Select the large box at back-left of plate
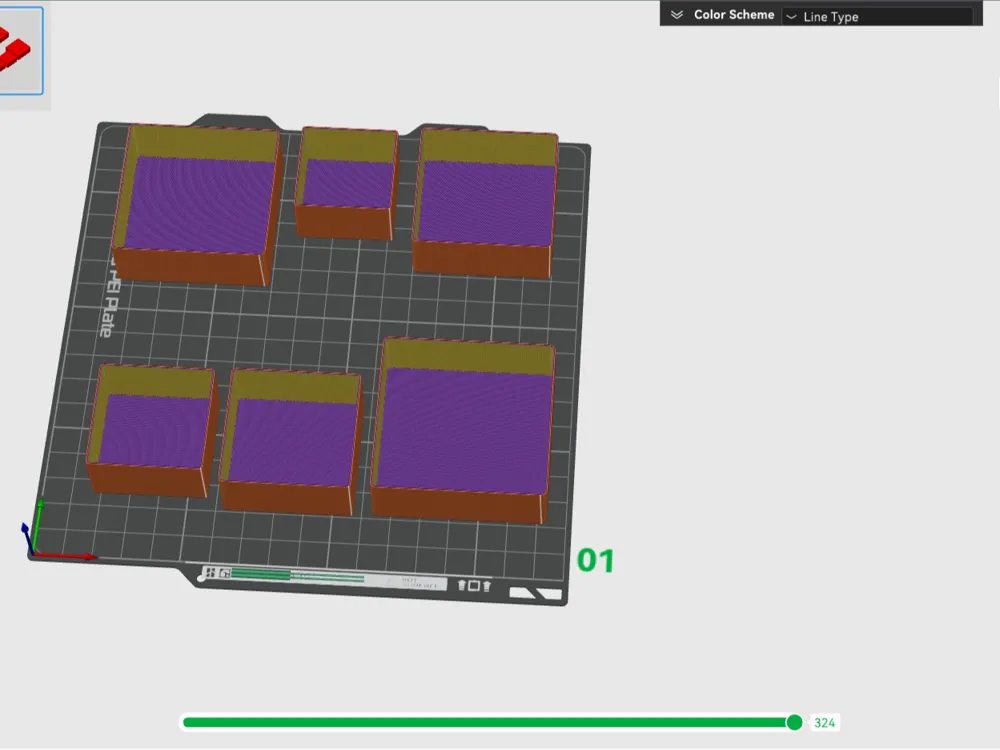The width and height of the screenshot is (1000, 750). pyautogui.click(x=198, y=204)
